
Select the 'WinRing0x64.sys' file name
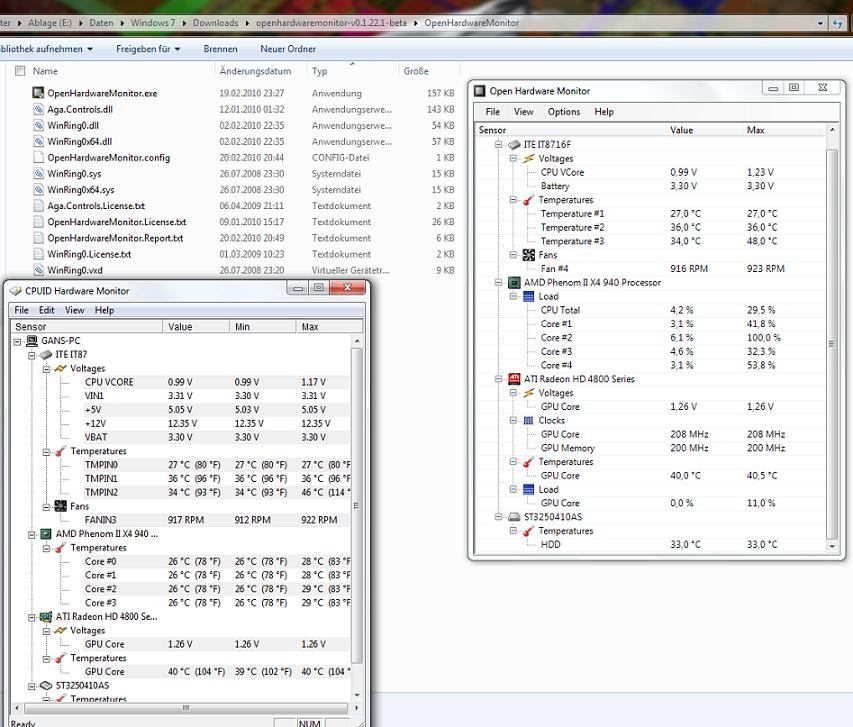pyautogui.click(x=81, y=190)
